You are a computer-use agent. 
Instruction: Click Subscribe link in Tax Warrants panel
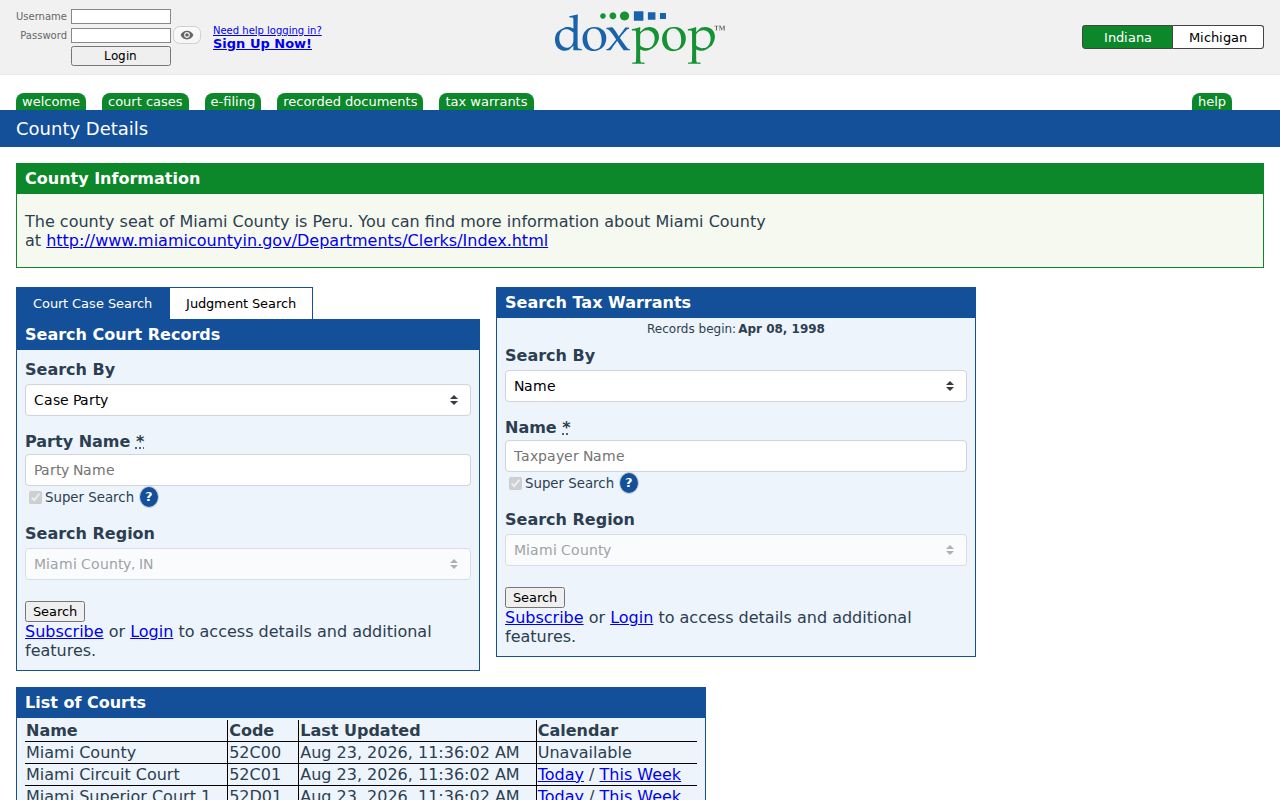tap(544, 617)
